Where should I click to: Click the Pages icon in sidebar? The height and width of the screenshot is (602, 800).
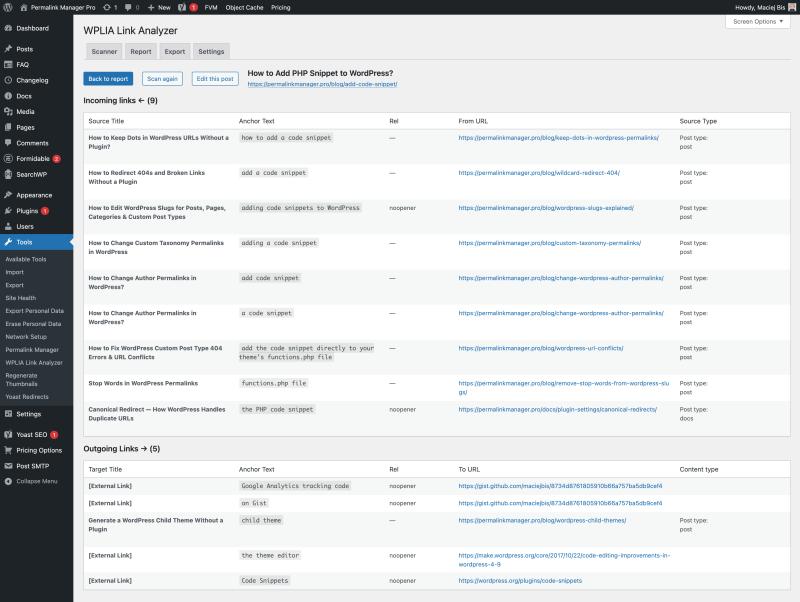(x=8, y=127)
